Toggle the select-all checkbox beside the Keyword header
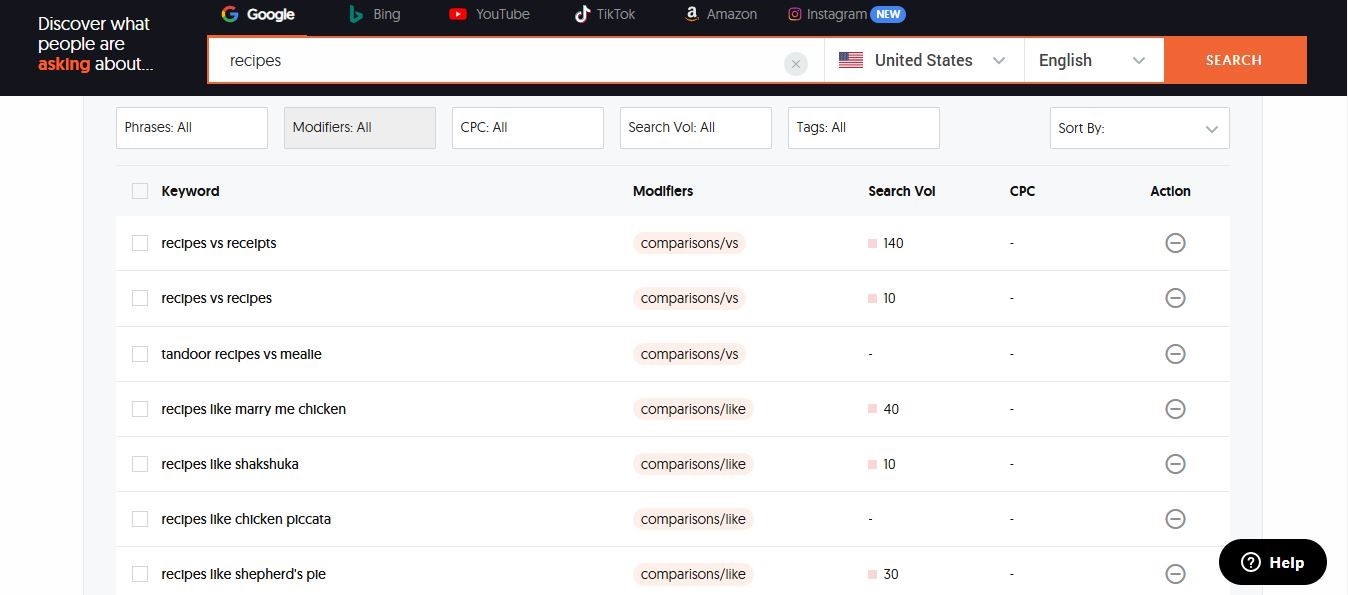Image resolution: width=1348 pixels, height=595 pixels. 140,191
